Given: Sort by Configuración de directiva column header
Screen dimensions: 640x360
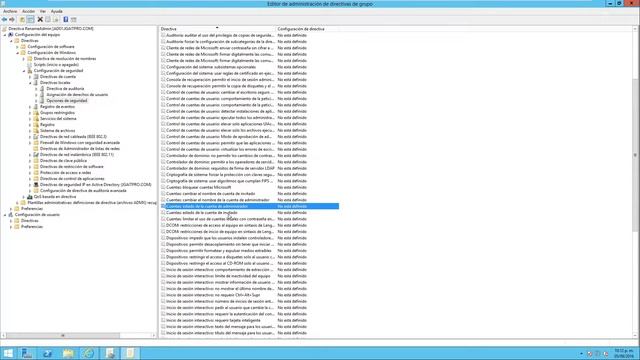Looking at the screenshot, I should 301,29.
